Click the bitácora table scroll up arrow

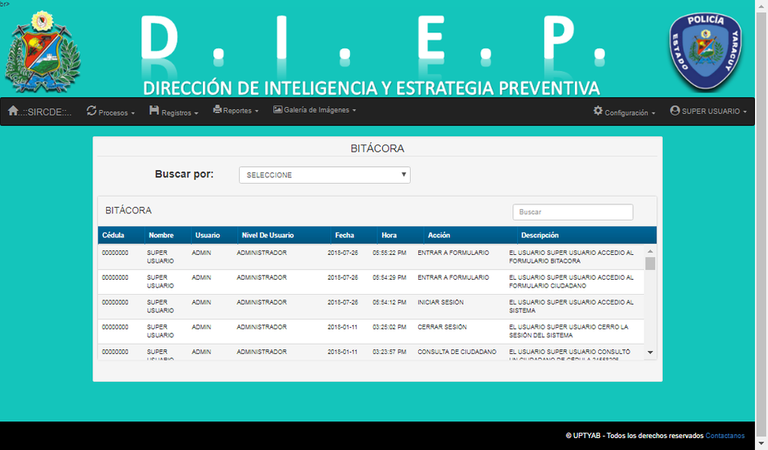(x=650, y=251)
